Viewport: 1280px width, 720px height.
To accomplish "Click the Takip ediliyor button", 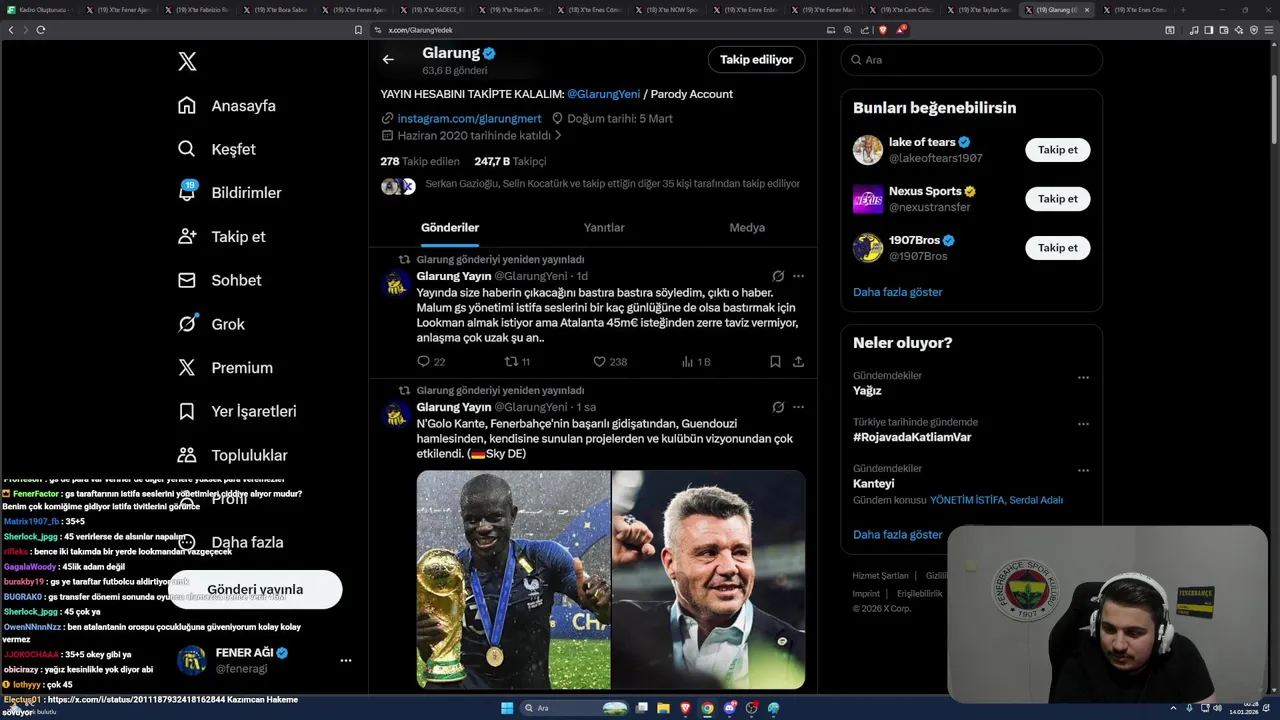I will (x=757, y=60).
